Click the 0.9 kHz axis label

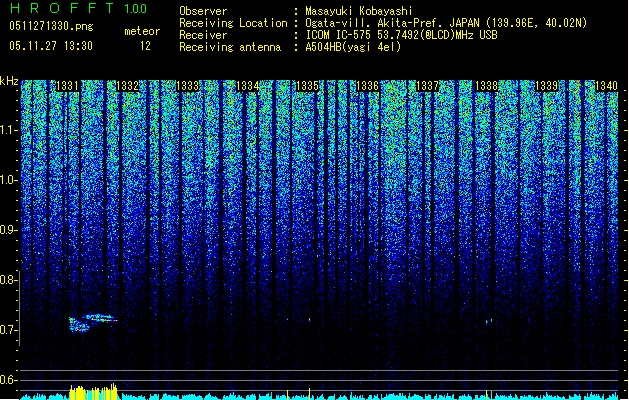pyautogui.click(x=9, y=230)
